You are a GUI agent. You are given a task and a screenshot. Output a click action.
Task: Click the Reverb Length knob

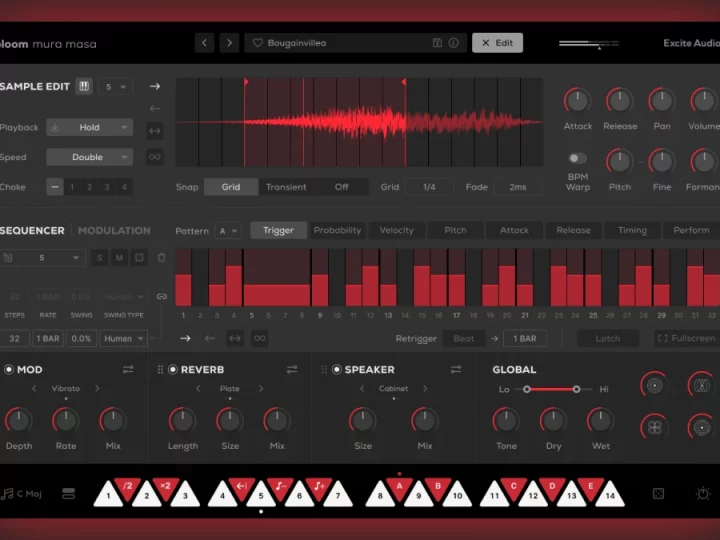pos(183,420)
